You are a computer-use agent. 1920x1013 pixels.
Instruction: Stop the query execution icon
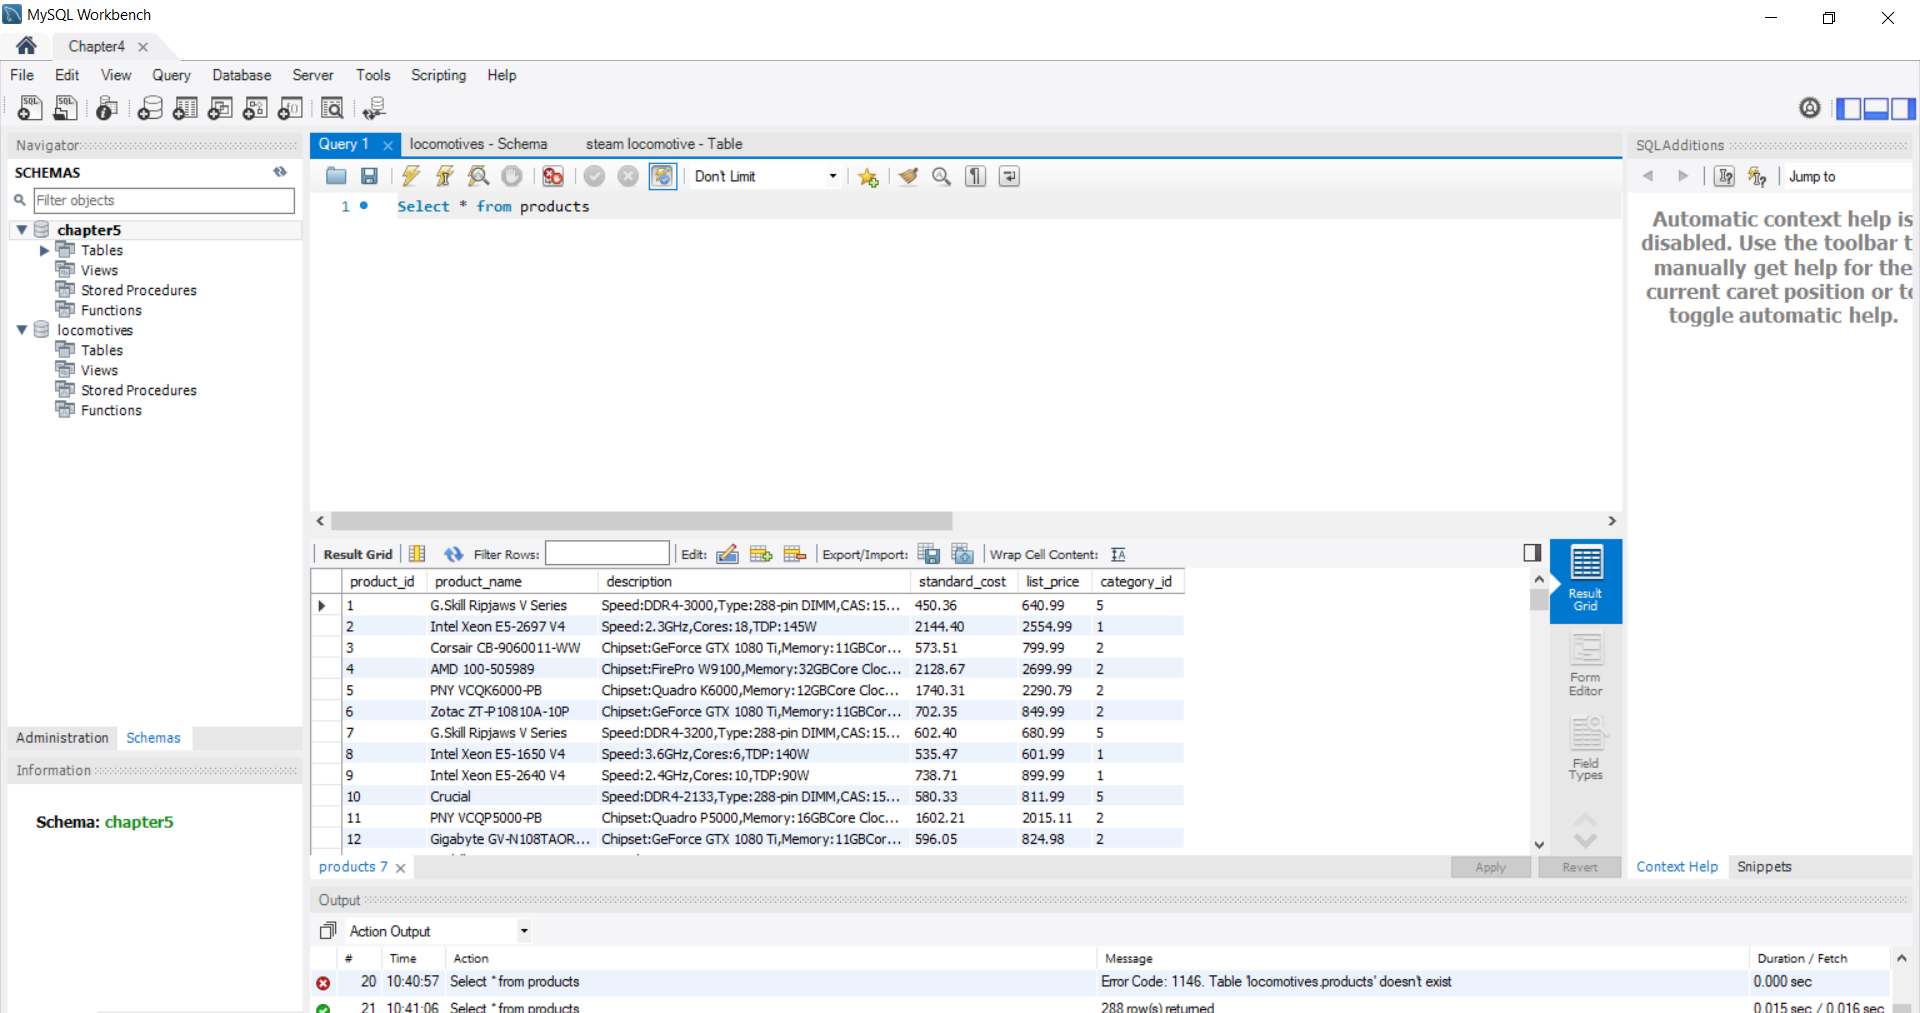[512, 176]
